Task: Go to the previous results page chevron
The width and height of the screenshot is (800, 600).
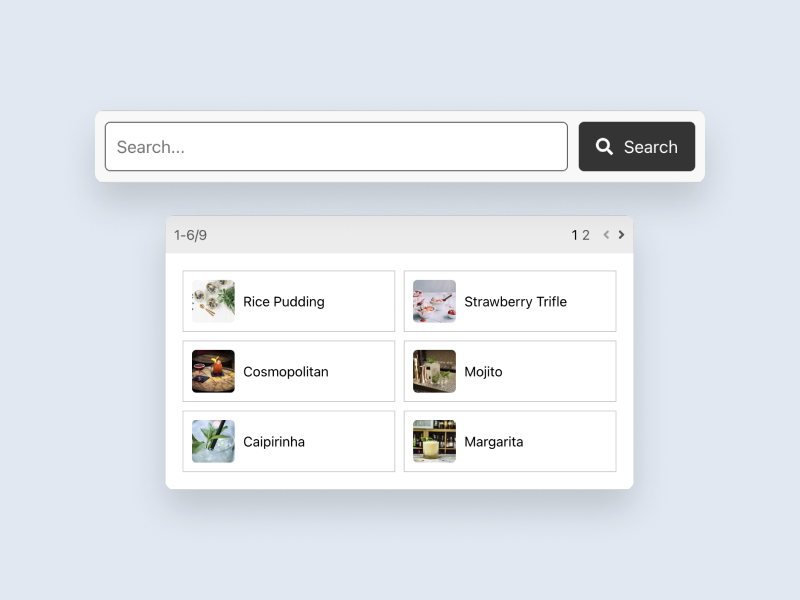Action: tap(606, 235)
